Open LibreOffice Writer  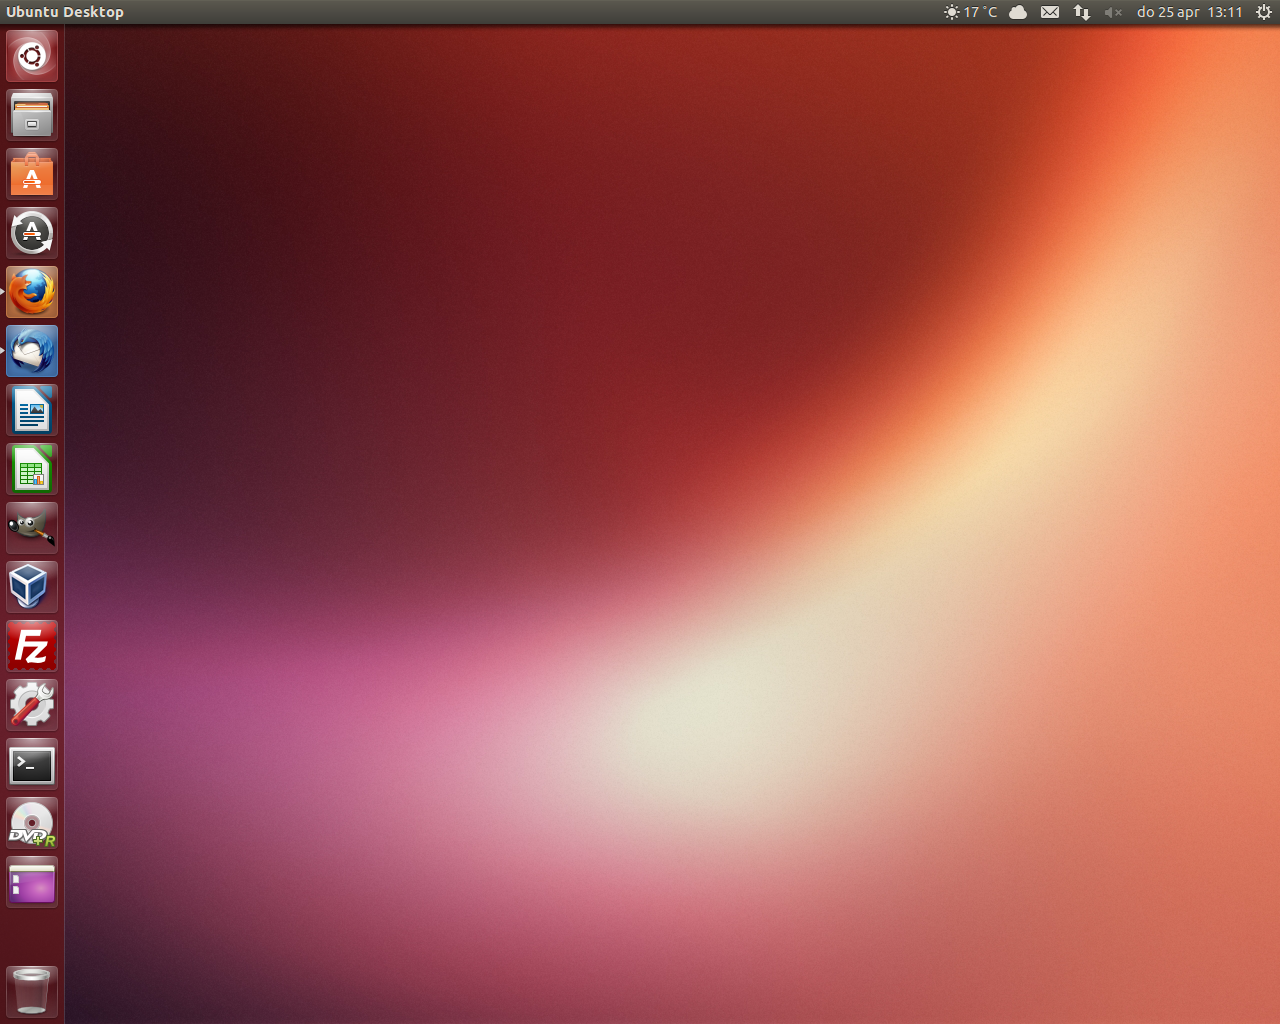(x=31, y=410)
